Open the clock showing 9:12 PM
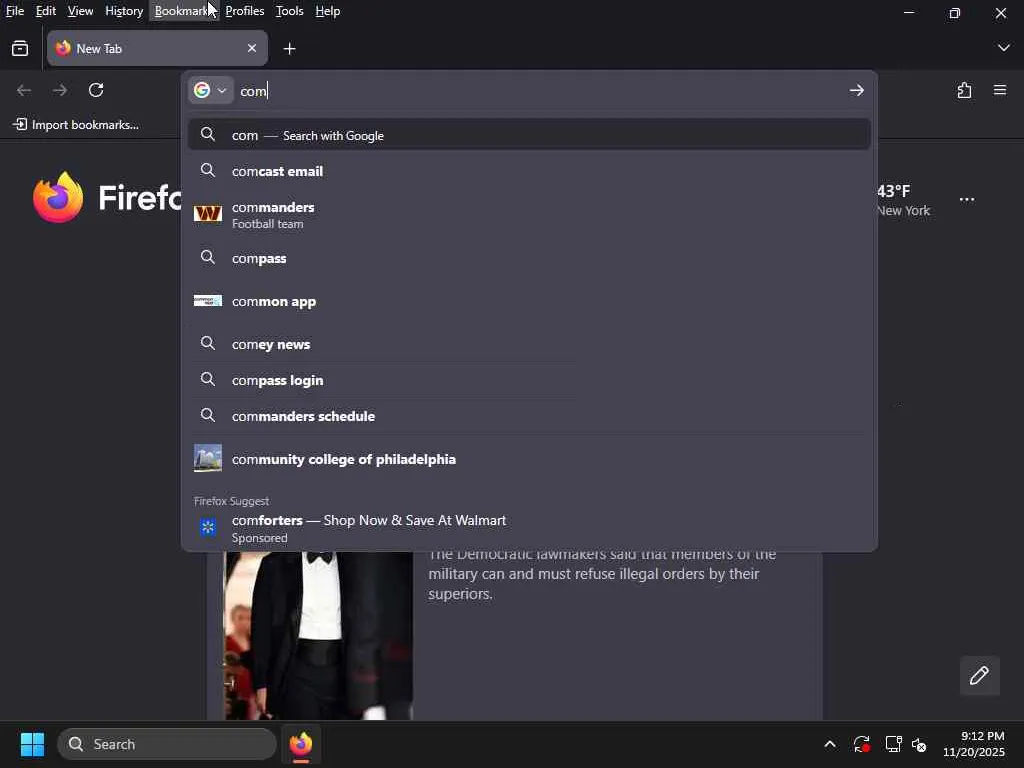This screenshot has height=768, width=1024. pyautogui.click(x=974, y=744)
